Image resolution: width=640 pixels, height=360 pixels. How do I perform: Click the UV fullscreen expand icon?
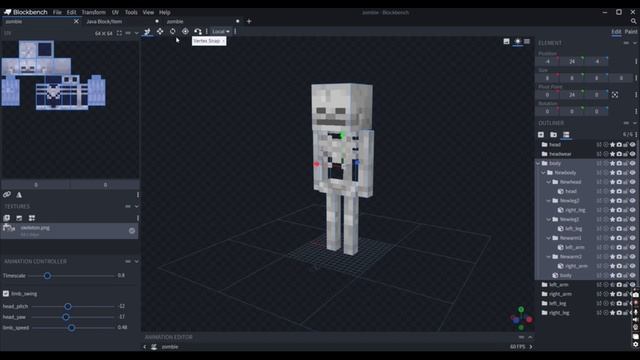(119, 33)
